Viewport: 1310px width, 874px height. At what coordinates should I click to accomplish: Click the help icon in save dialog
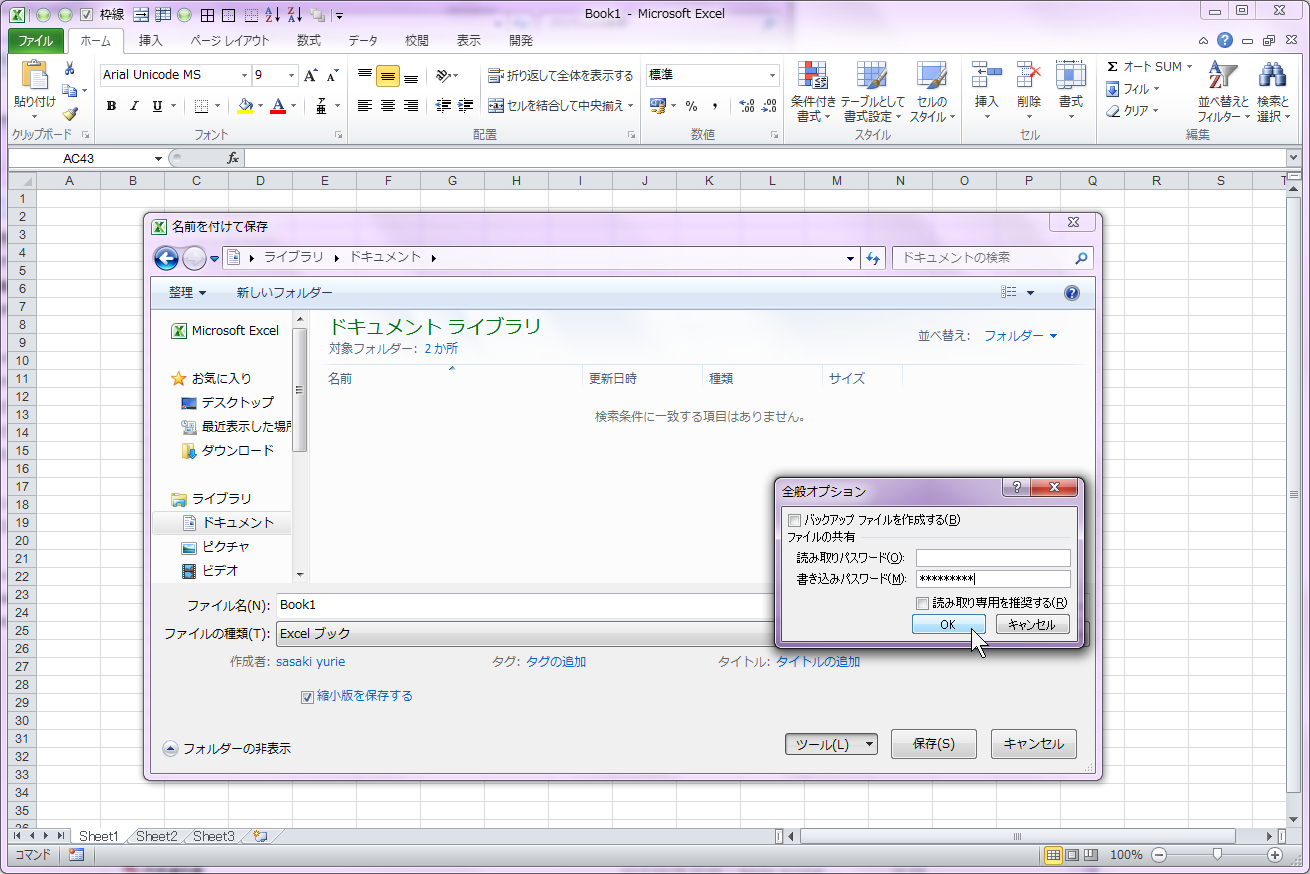click(1072, 293)
